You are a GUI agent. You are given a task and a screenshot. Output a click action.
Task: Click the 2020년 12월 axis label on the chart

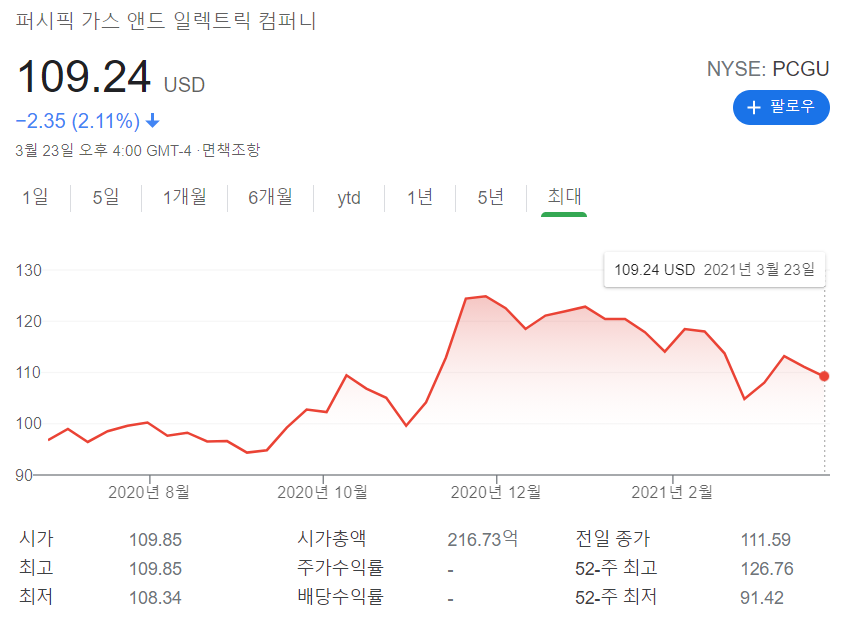coord(498,492)
